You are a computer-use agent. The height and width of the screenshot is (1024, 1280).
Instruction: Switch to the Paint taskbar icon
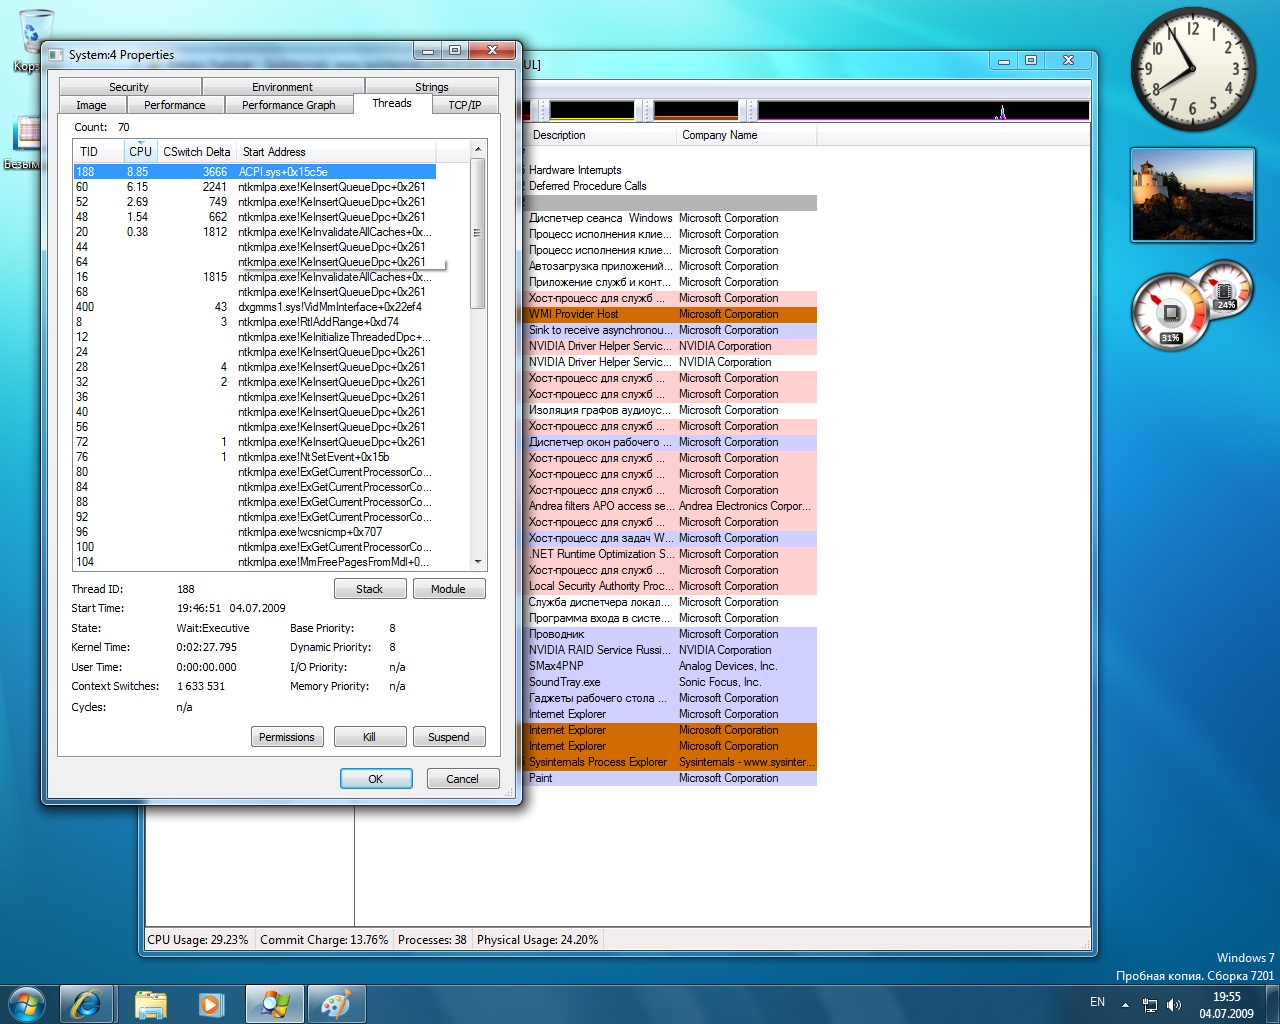(336, 1003)
